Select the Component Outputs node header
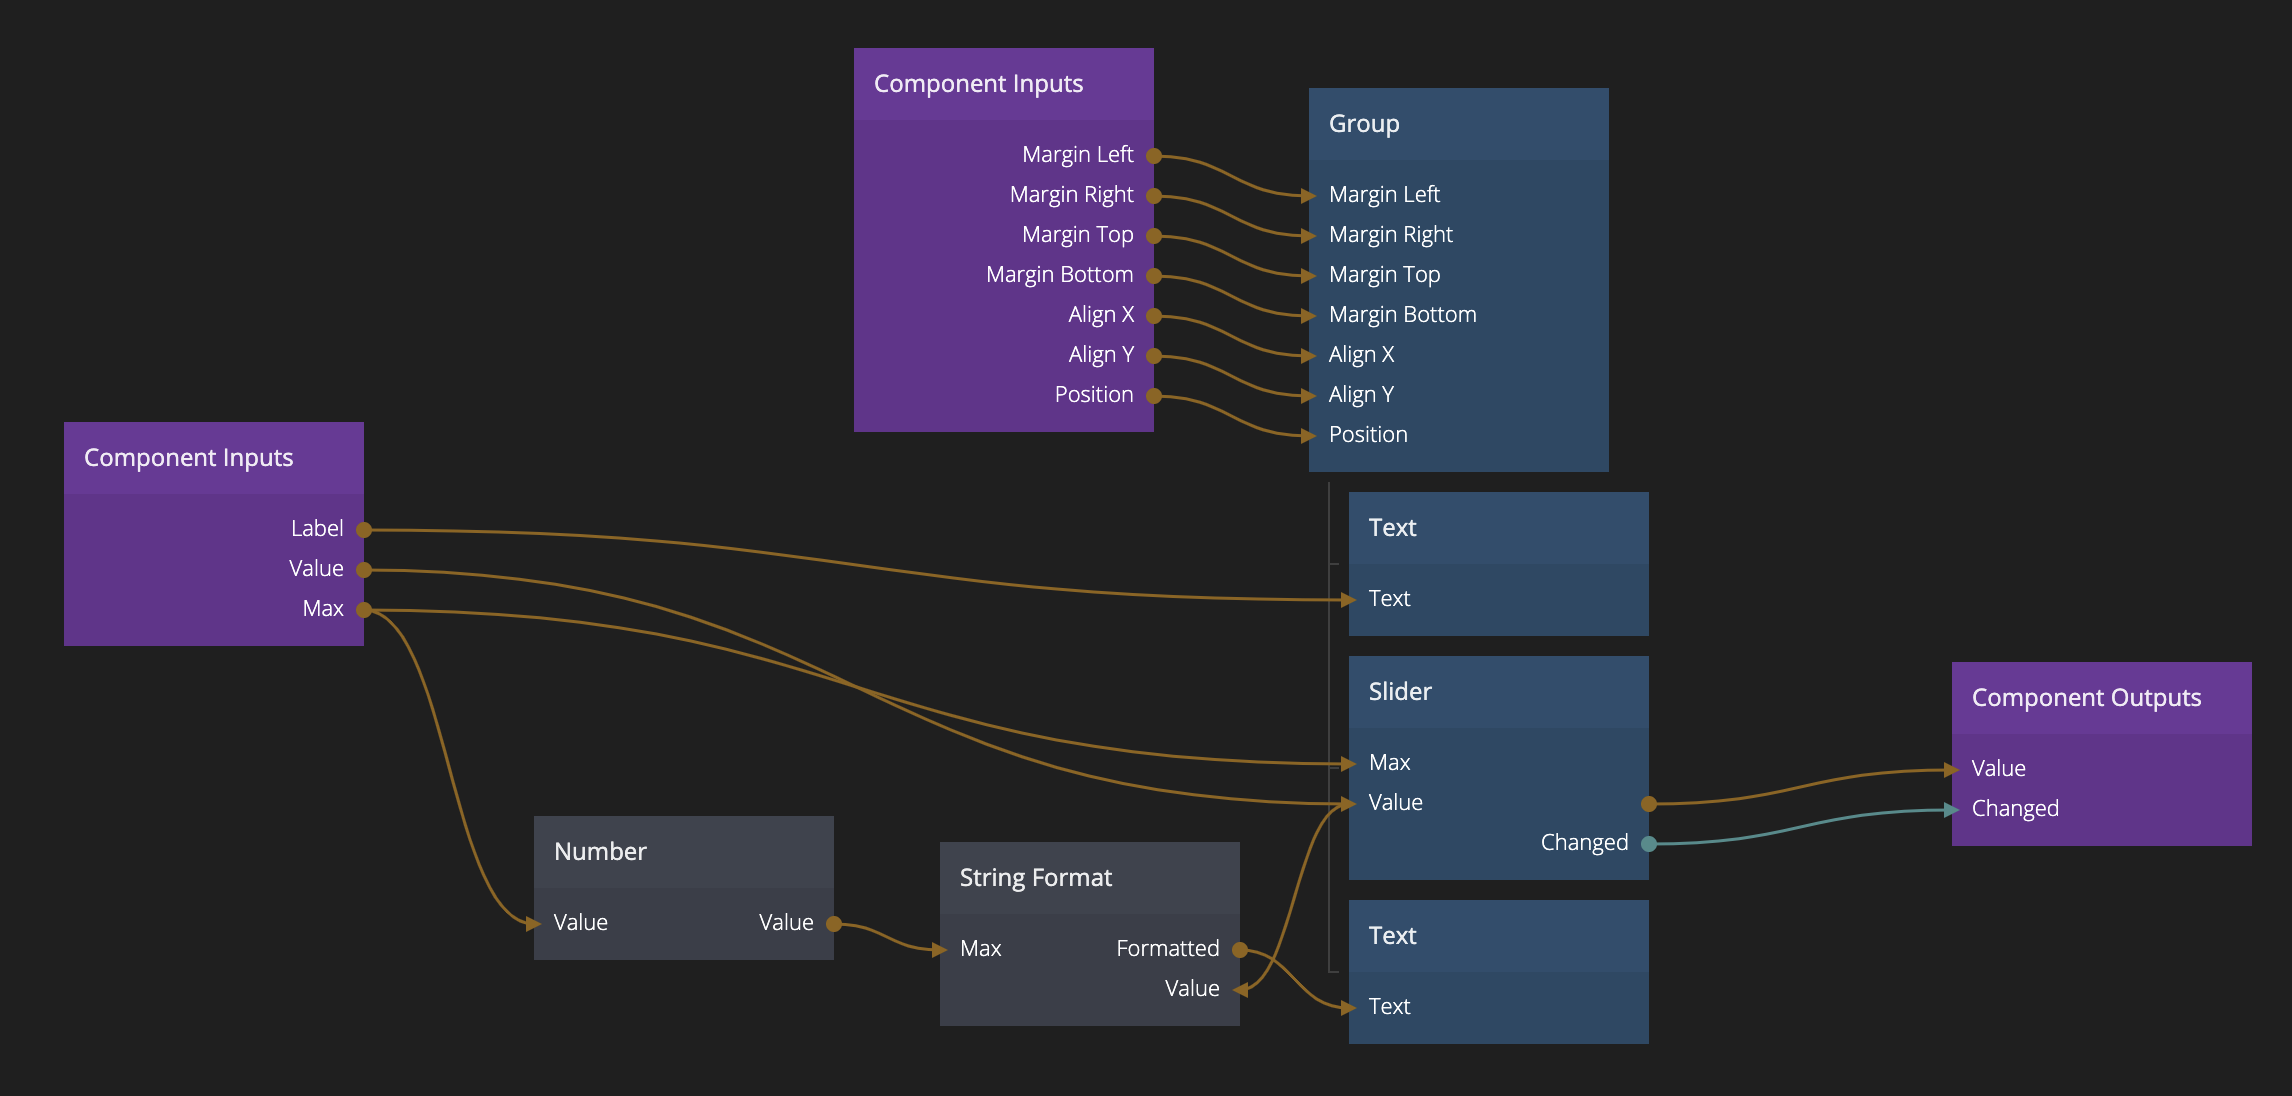The image size is (2292, 1096). tap(2101, 698)
